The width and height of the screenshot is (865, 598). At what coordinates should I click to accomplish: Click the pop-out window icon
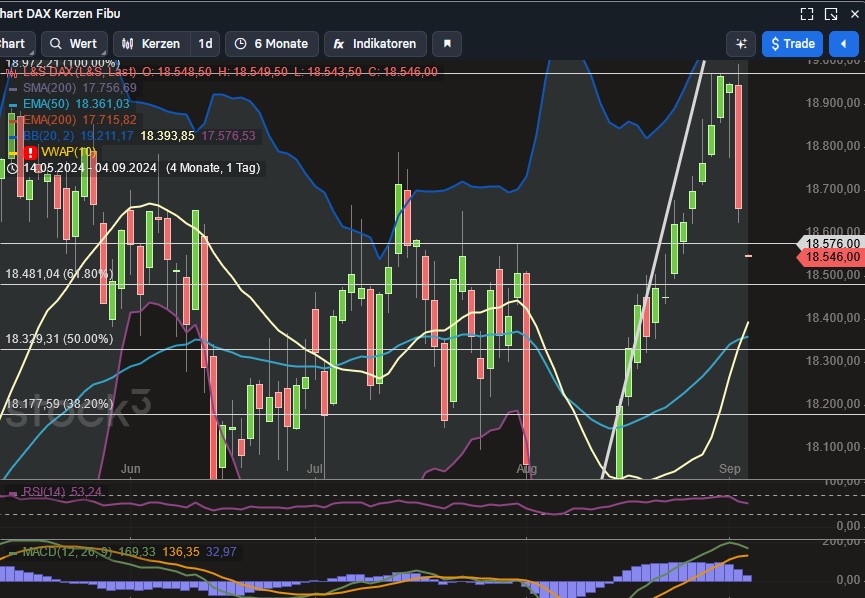833,13
